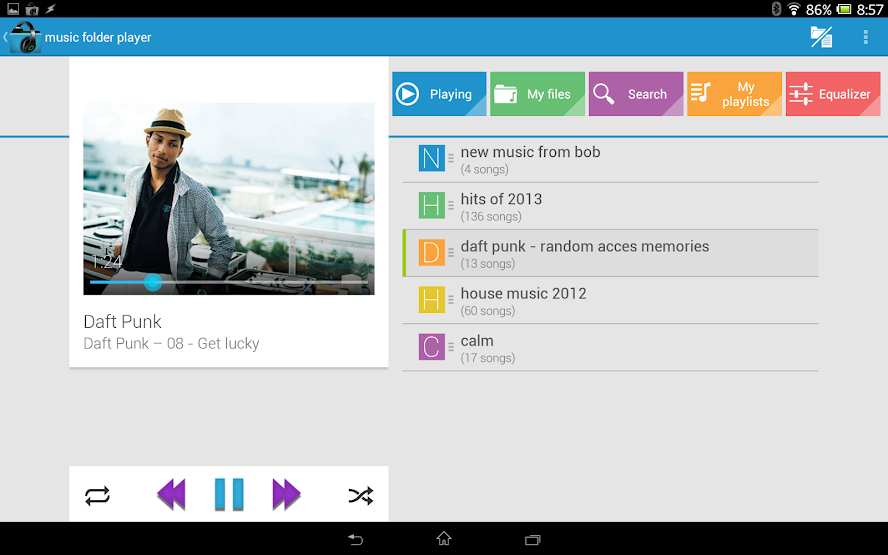Open the My files tab
Viewport: 888px width, 555px height.
[537, 94]
